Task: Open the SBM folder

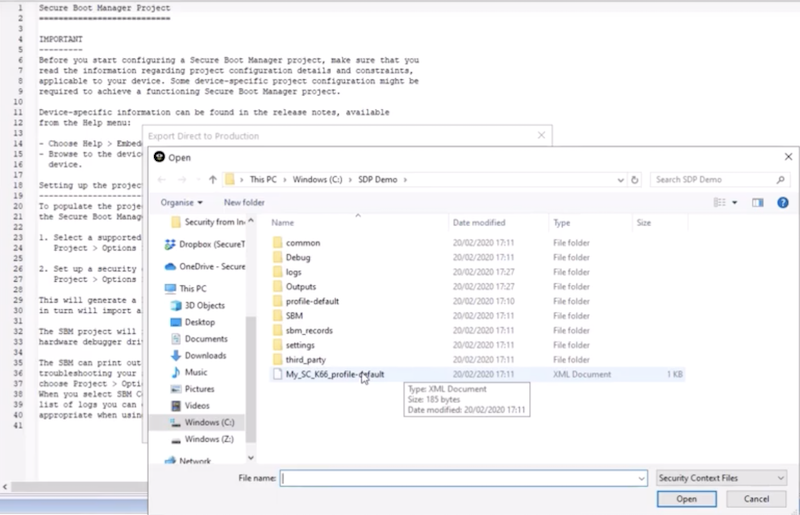Action: coord(294,316)
